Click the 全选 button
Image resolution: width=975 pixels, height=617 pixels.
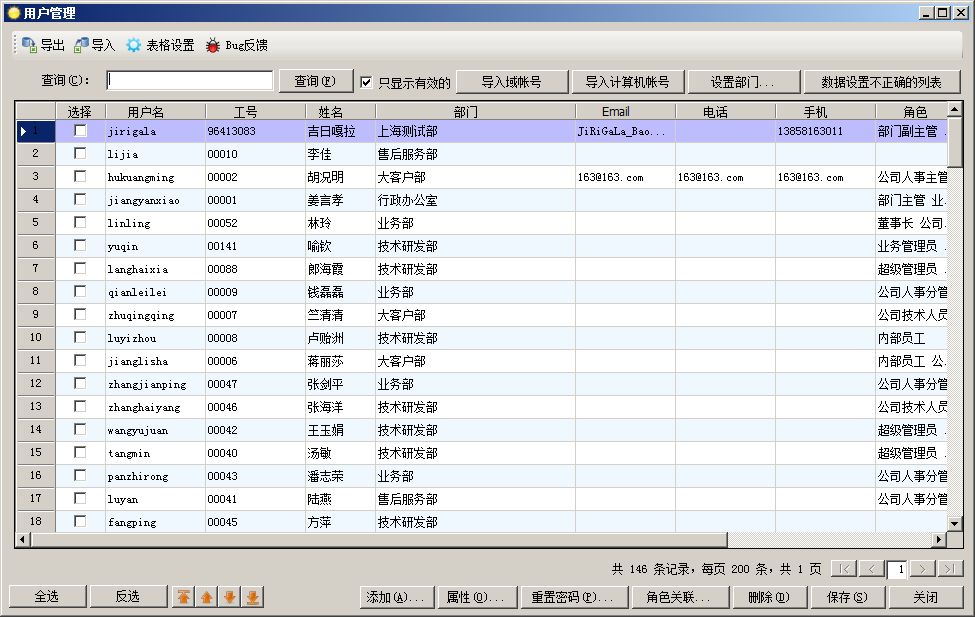(x=47, y=597)
